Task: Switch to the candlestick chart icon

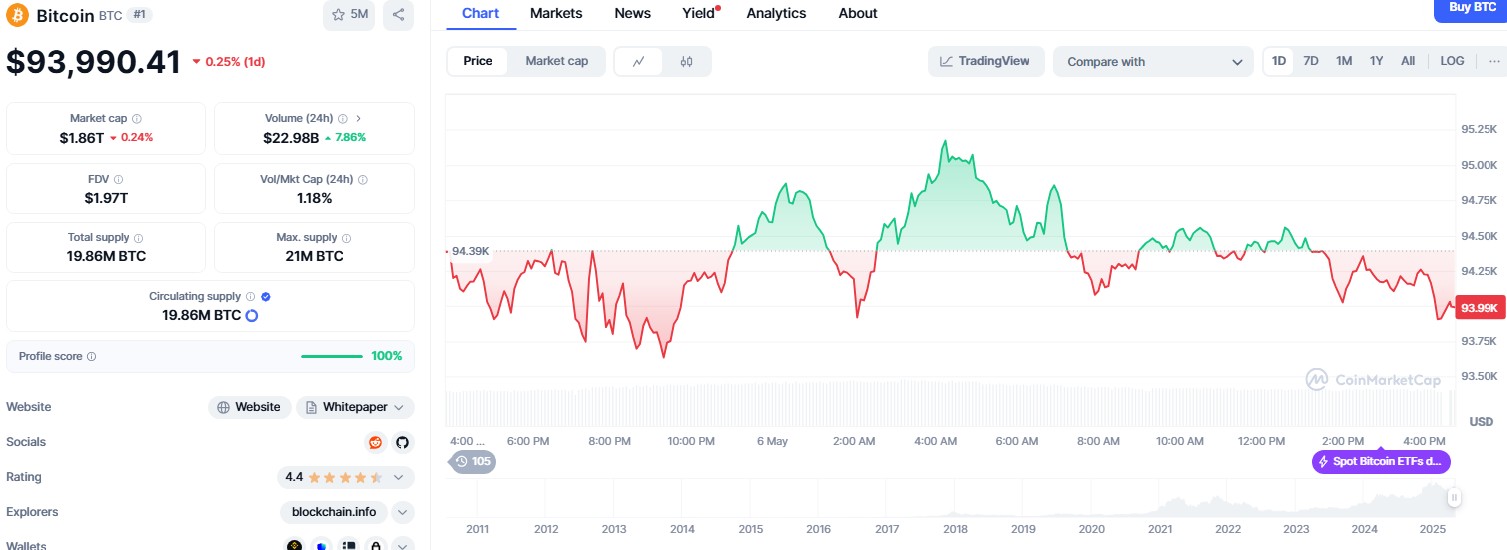Action: (686, 61)
